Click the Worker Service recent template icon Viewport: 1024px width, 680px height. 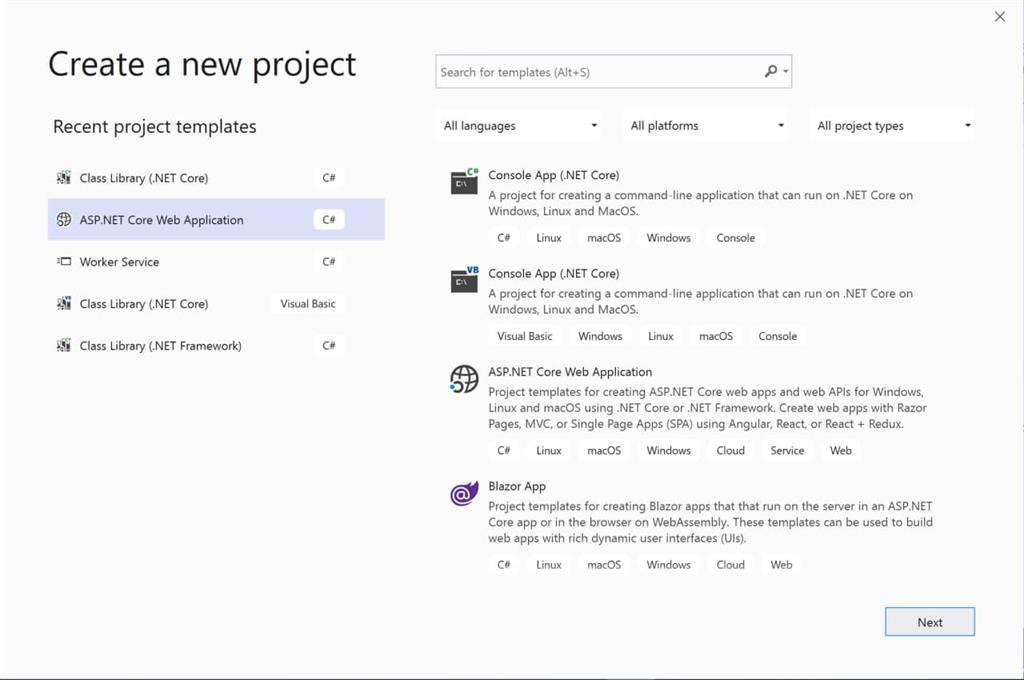click(64, 262)
